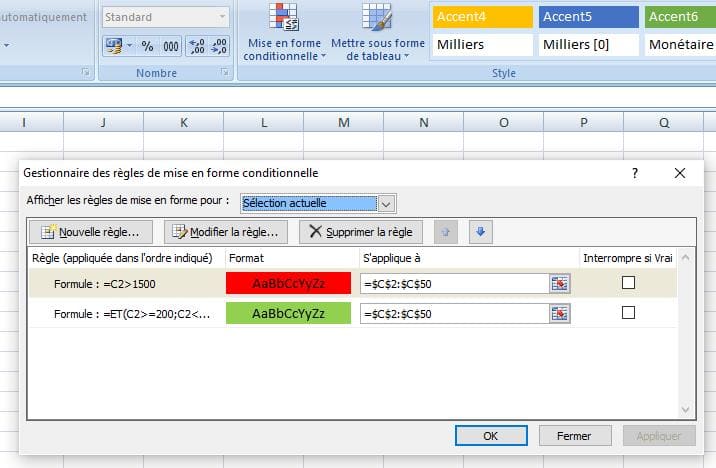Click green format preview of second rule
The width and height of the screenshot is (716, 468).
288,313
